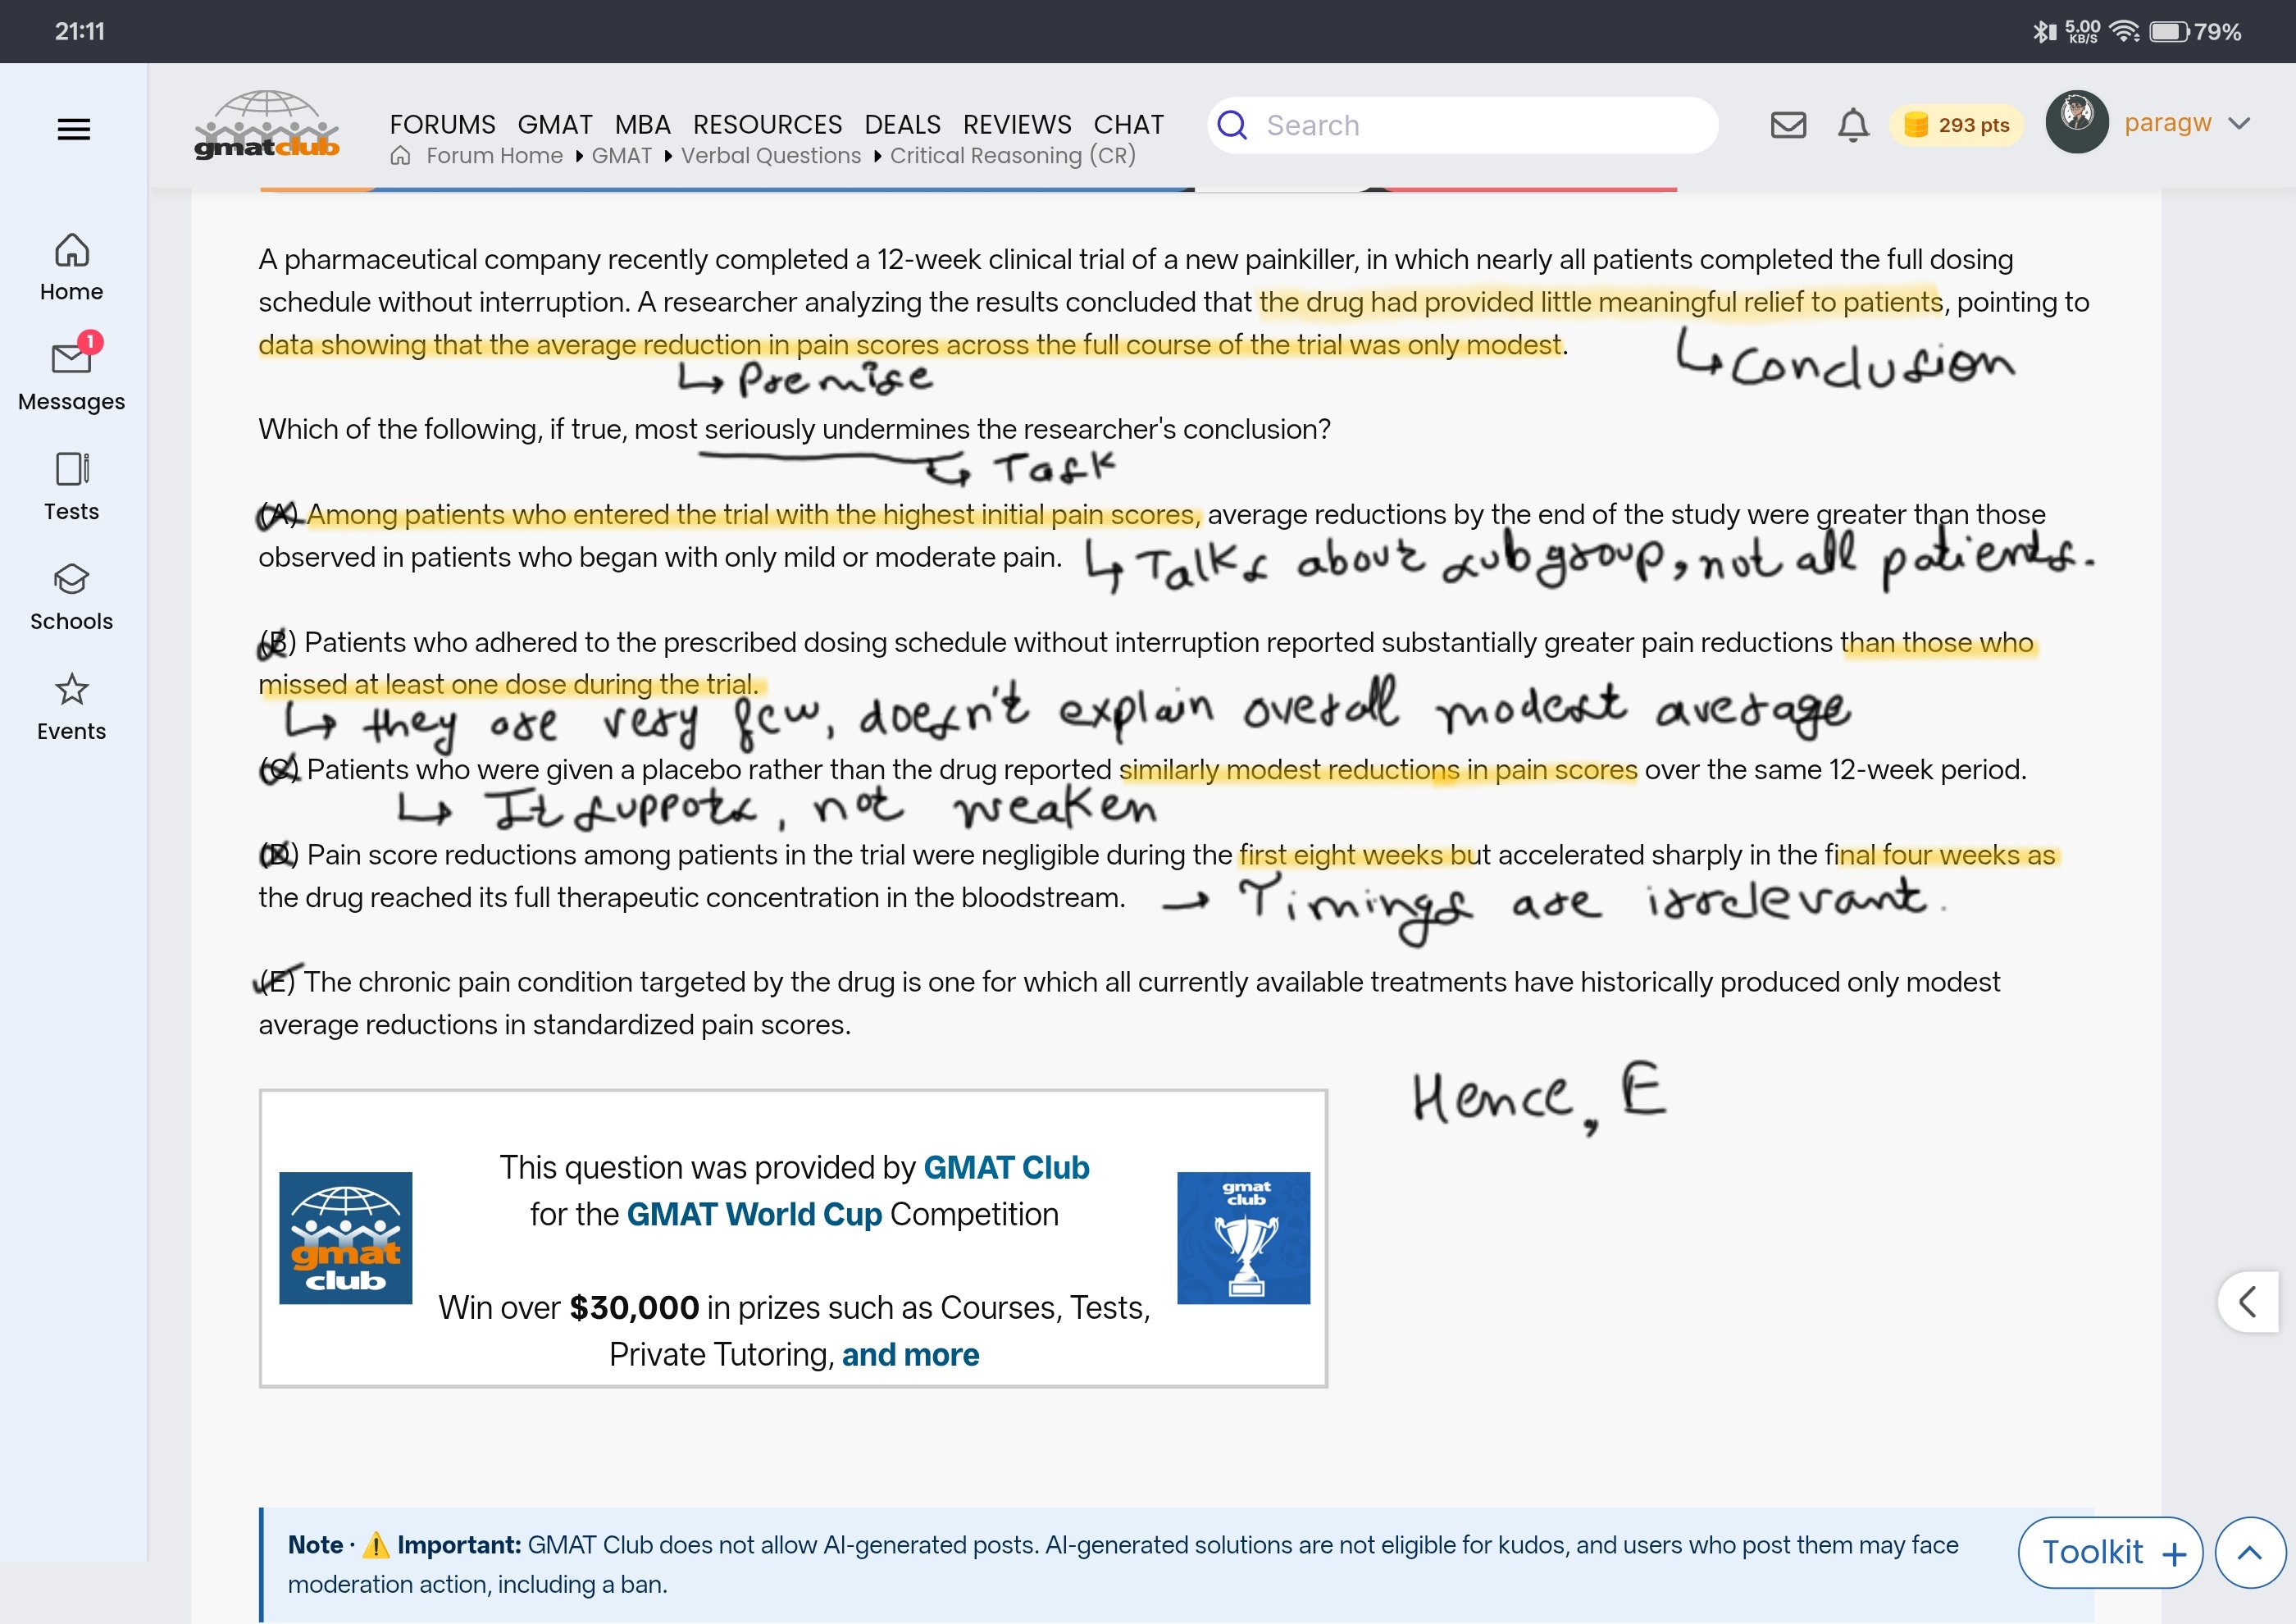Open the REVIEWS menu
Image resolution: width=2296 pixels, height=1624 pixels.
click(1017, 124)
